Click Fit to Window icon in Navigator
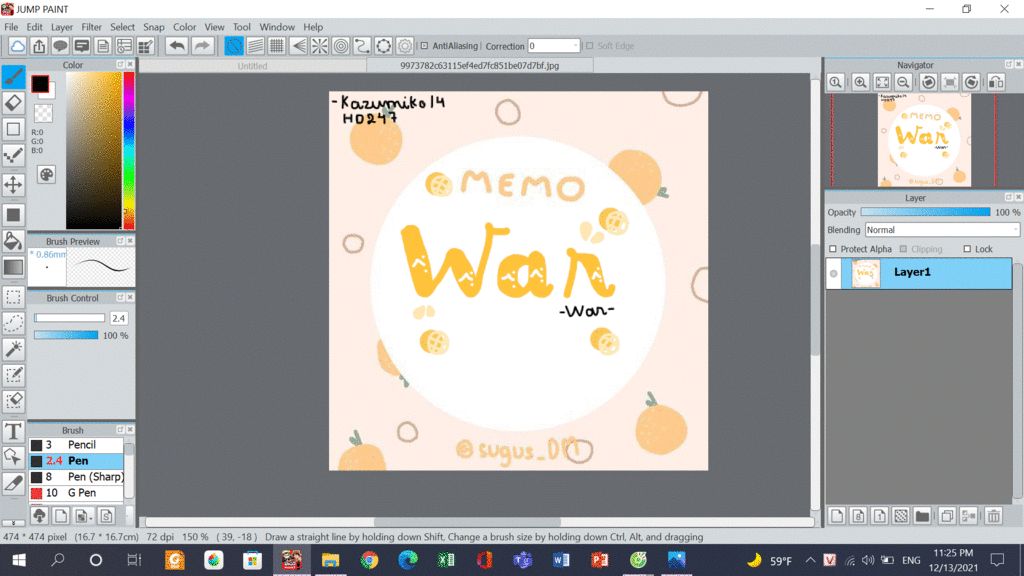The height and width of the screenshot is (576, 1024). click(x=882, y=82)
